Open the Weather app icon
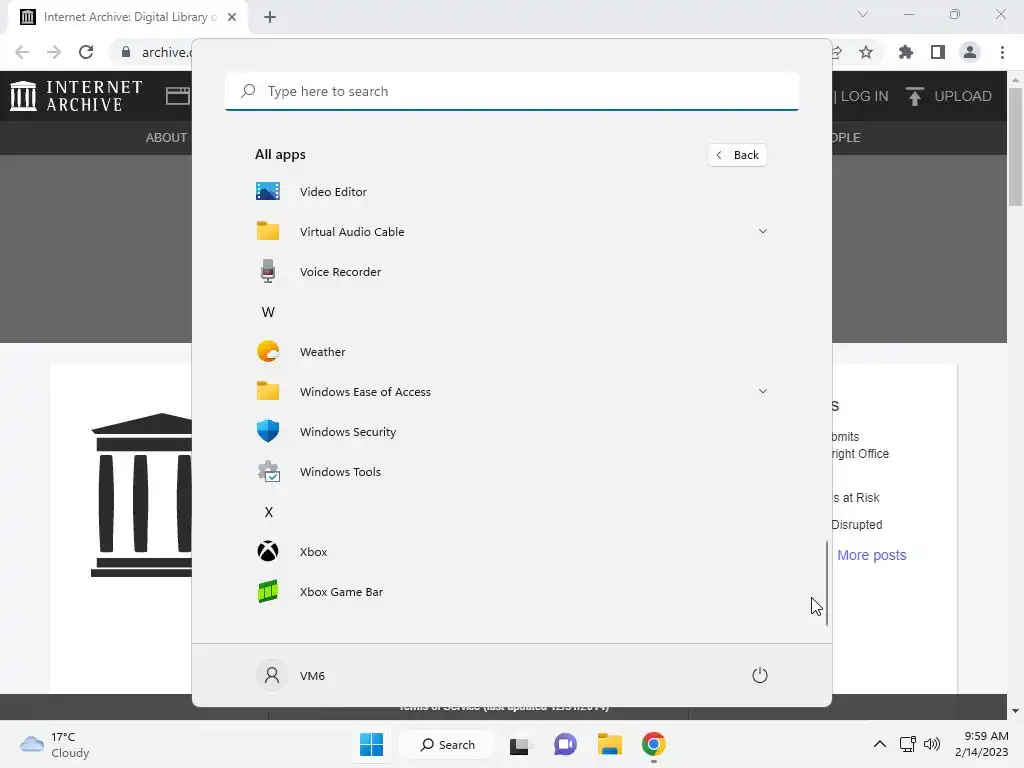The height and width of the screenshot is (768, 1024). 268,351
